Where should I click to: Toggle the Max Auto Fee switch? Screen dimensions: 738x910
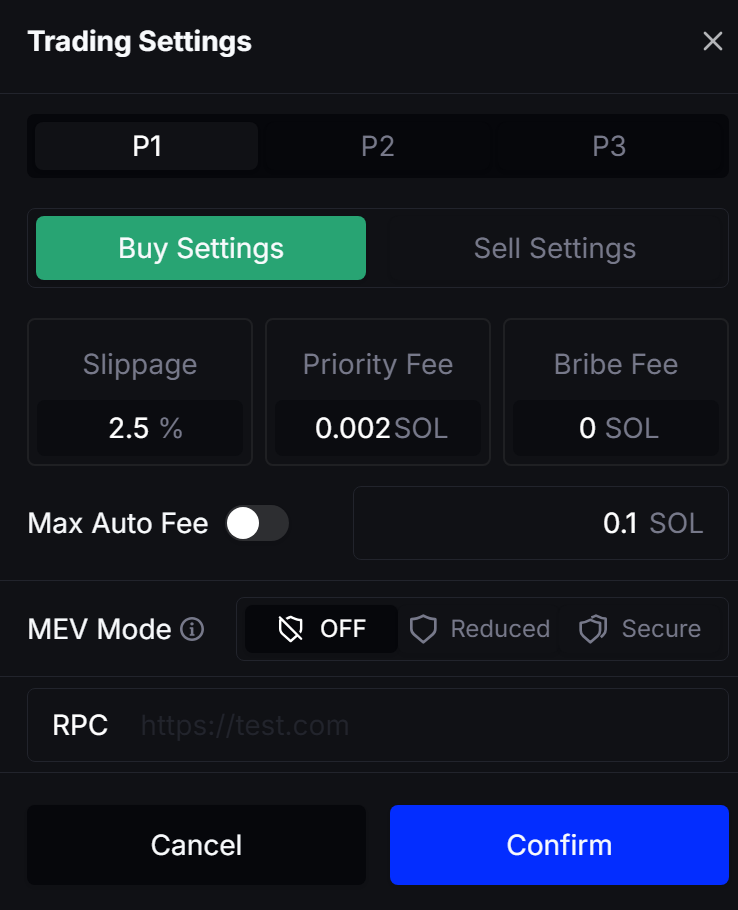257,523
